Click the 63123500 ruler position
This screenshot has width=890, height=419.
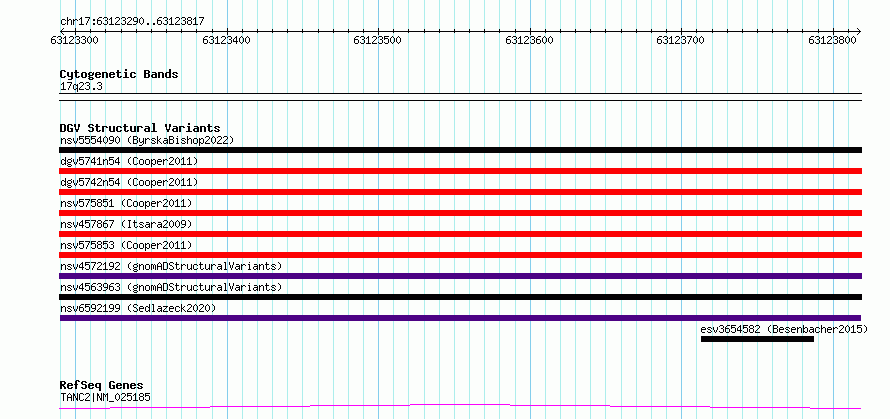377,40
